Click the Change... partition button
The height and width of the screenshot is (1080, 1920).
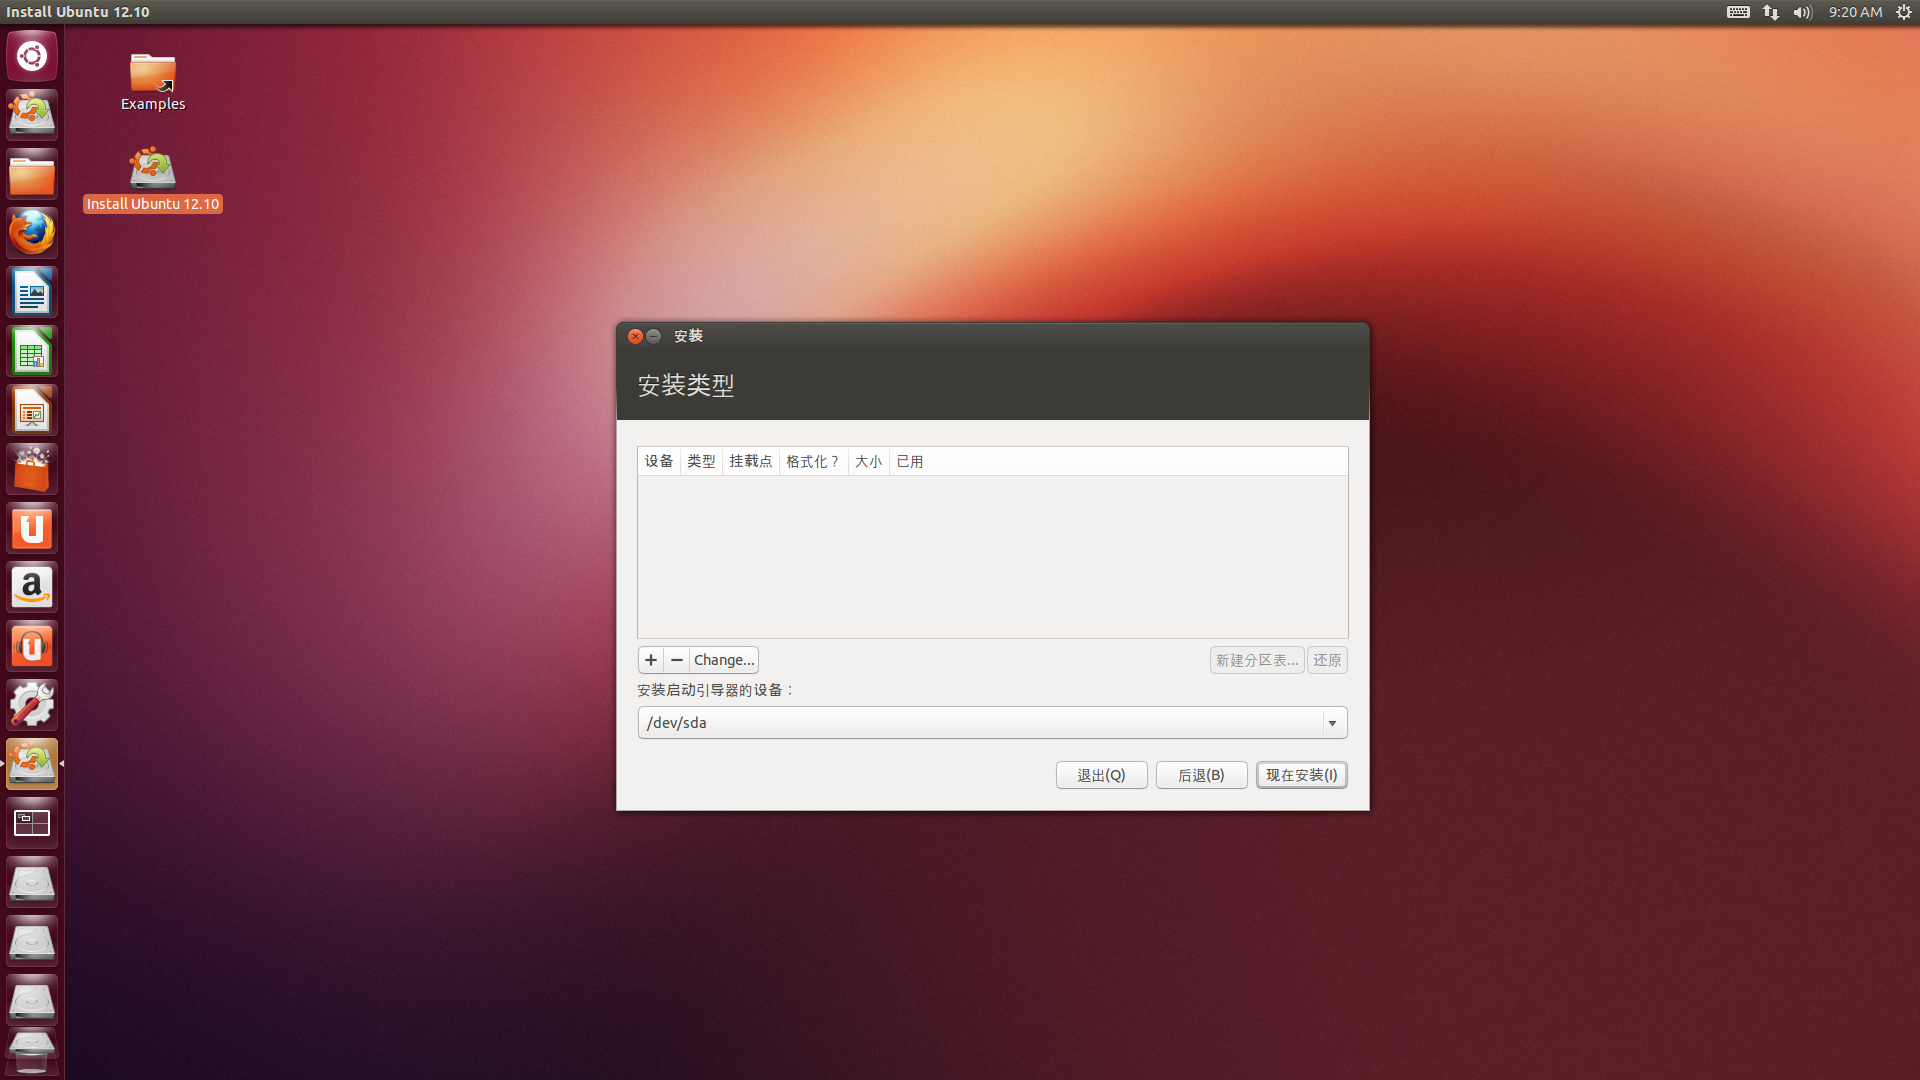724,660
